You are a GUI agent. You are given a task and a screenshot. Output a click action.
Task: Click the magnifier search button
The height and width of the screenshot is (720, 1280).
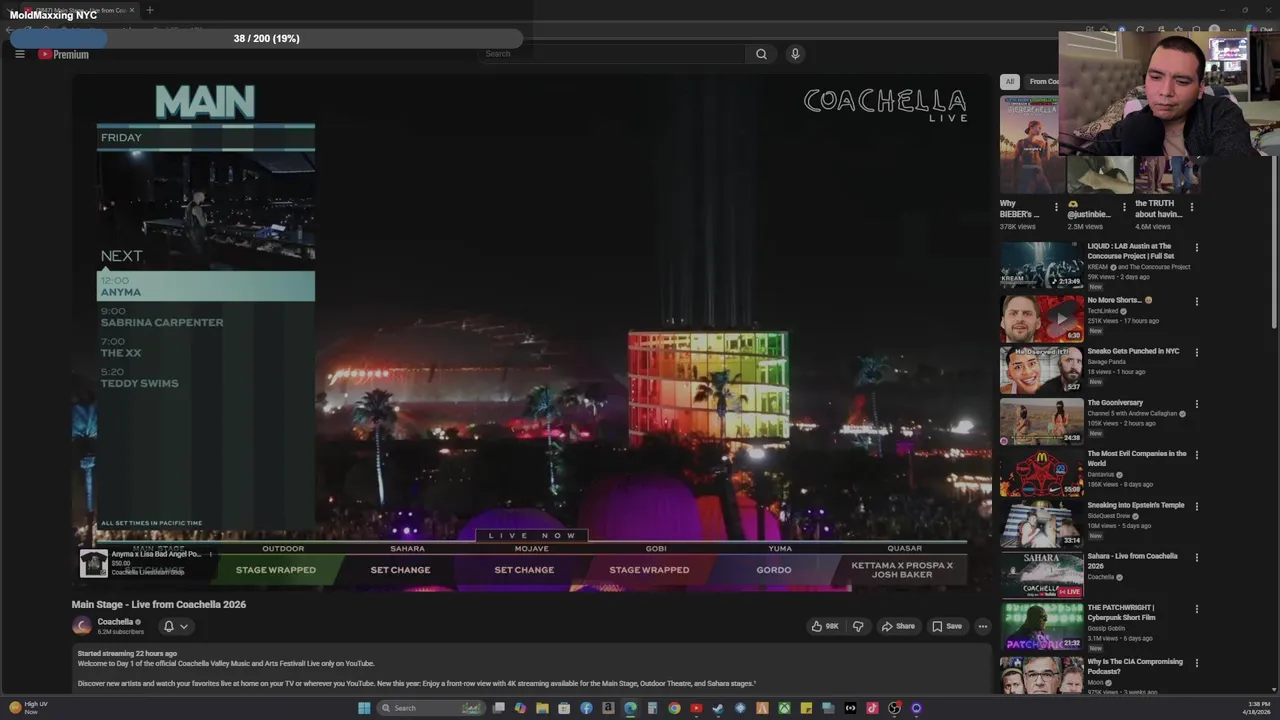[x=761, y=54]
